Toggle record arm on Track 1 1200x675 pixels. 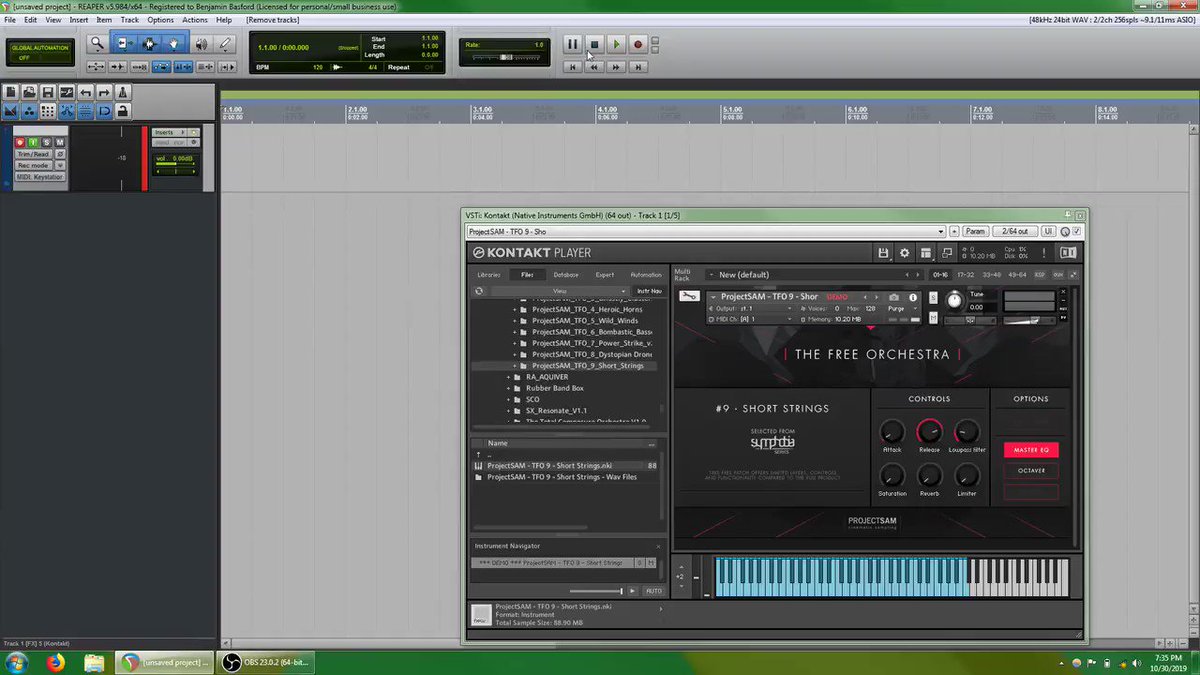pyautogui.click(x=19, y=143)
